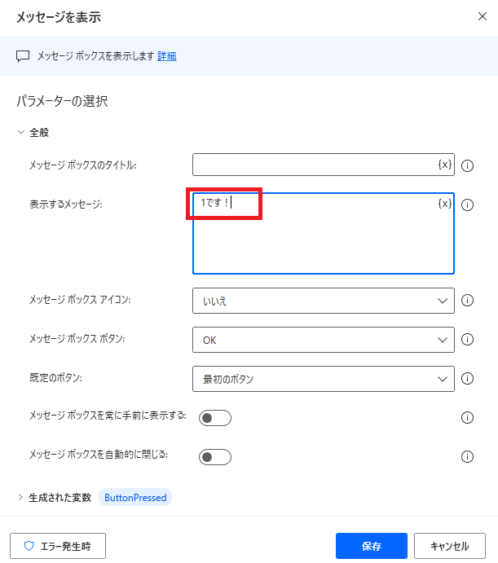Click the キャンセル button

pos(450,546)
